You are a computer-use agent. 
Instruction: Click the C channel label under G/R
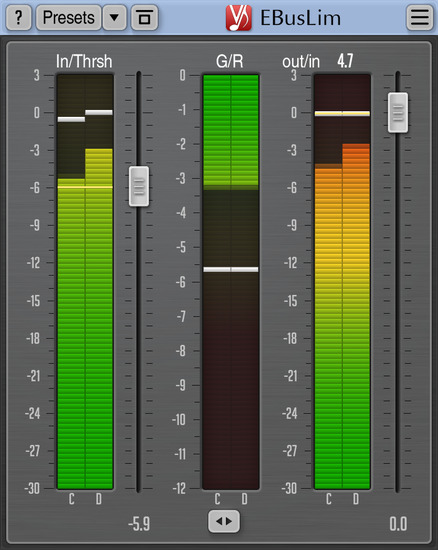(217, 499)
